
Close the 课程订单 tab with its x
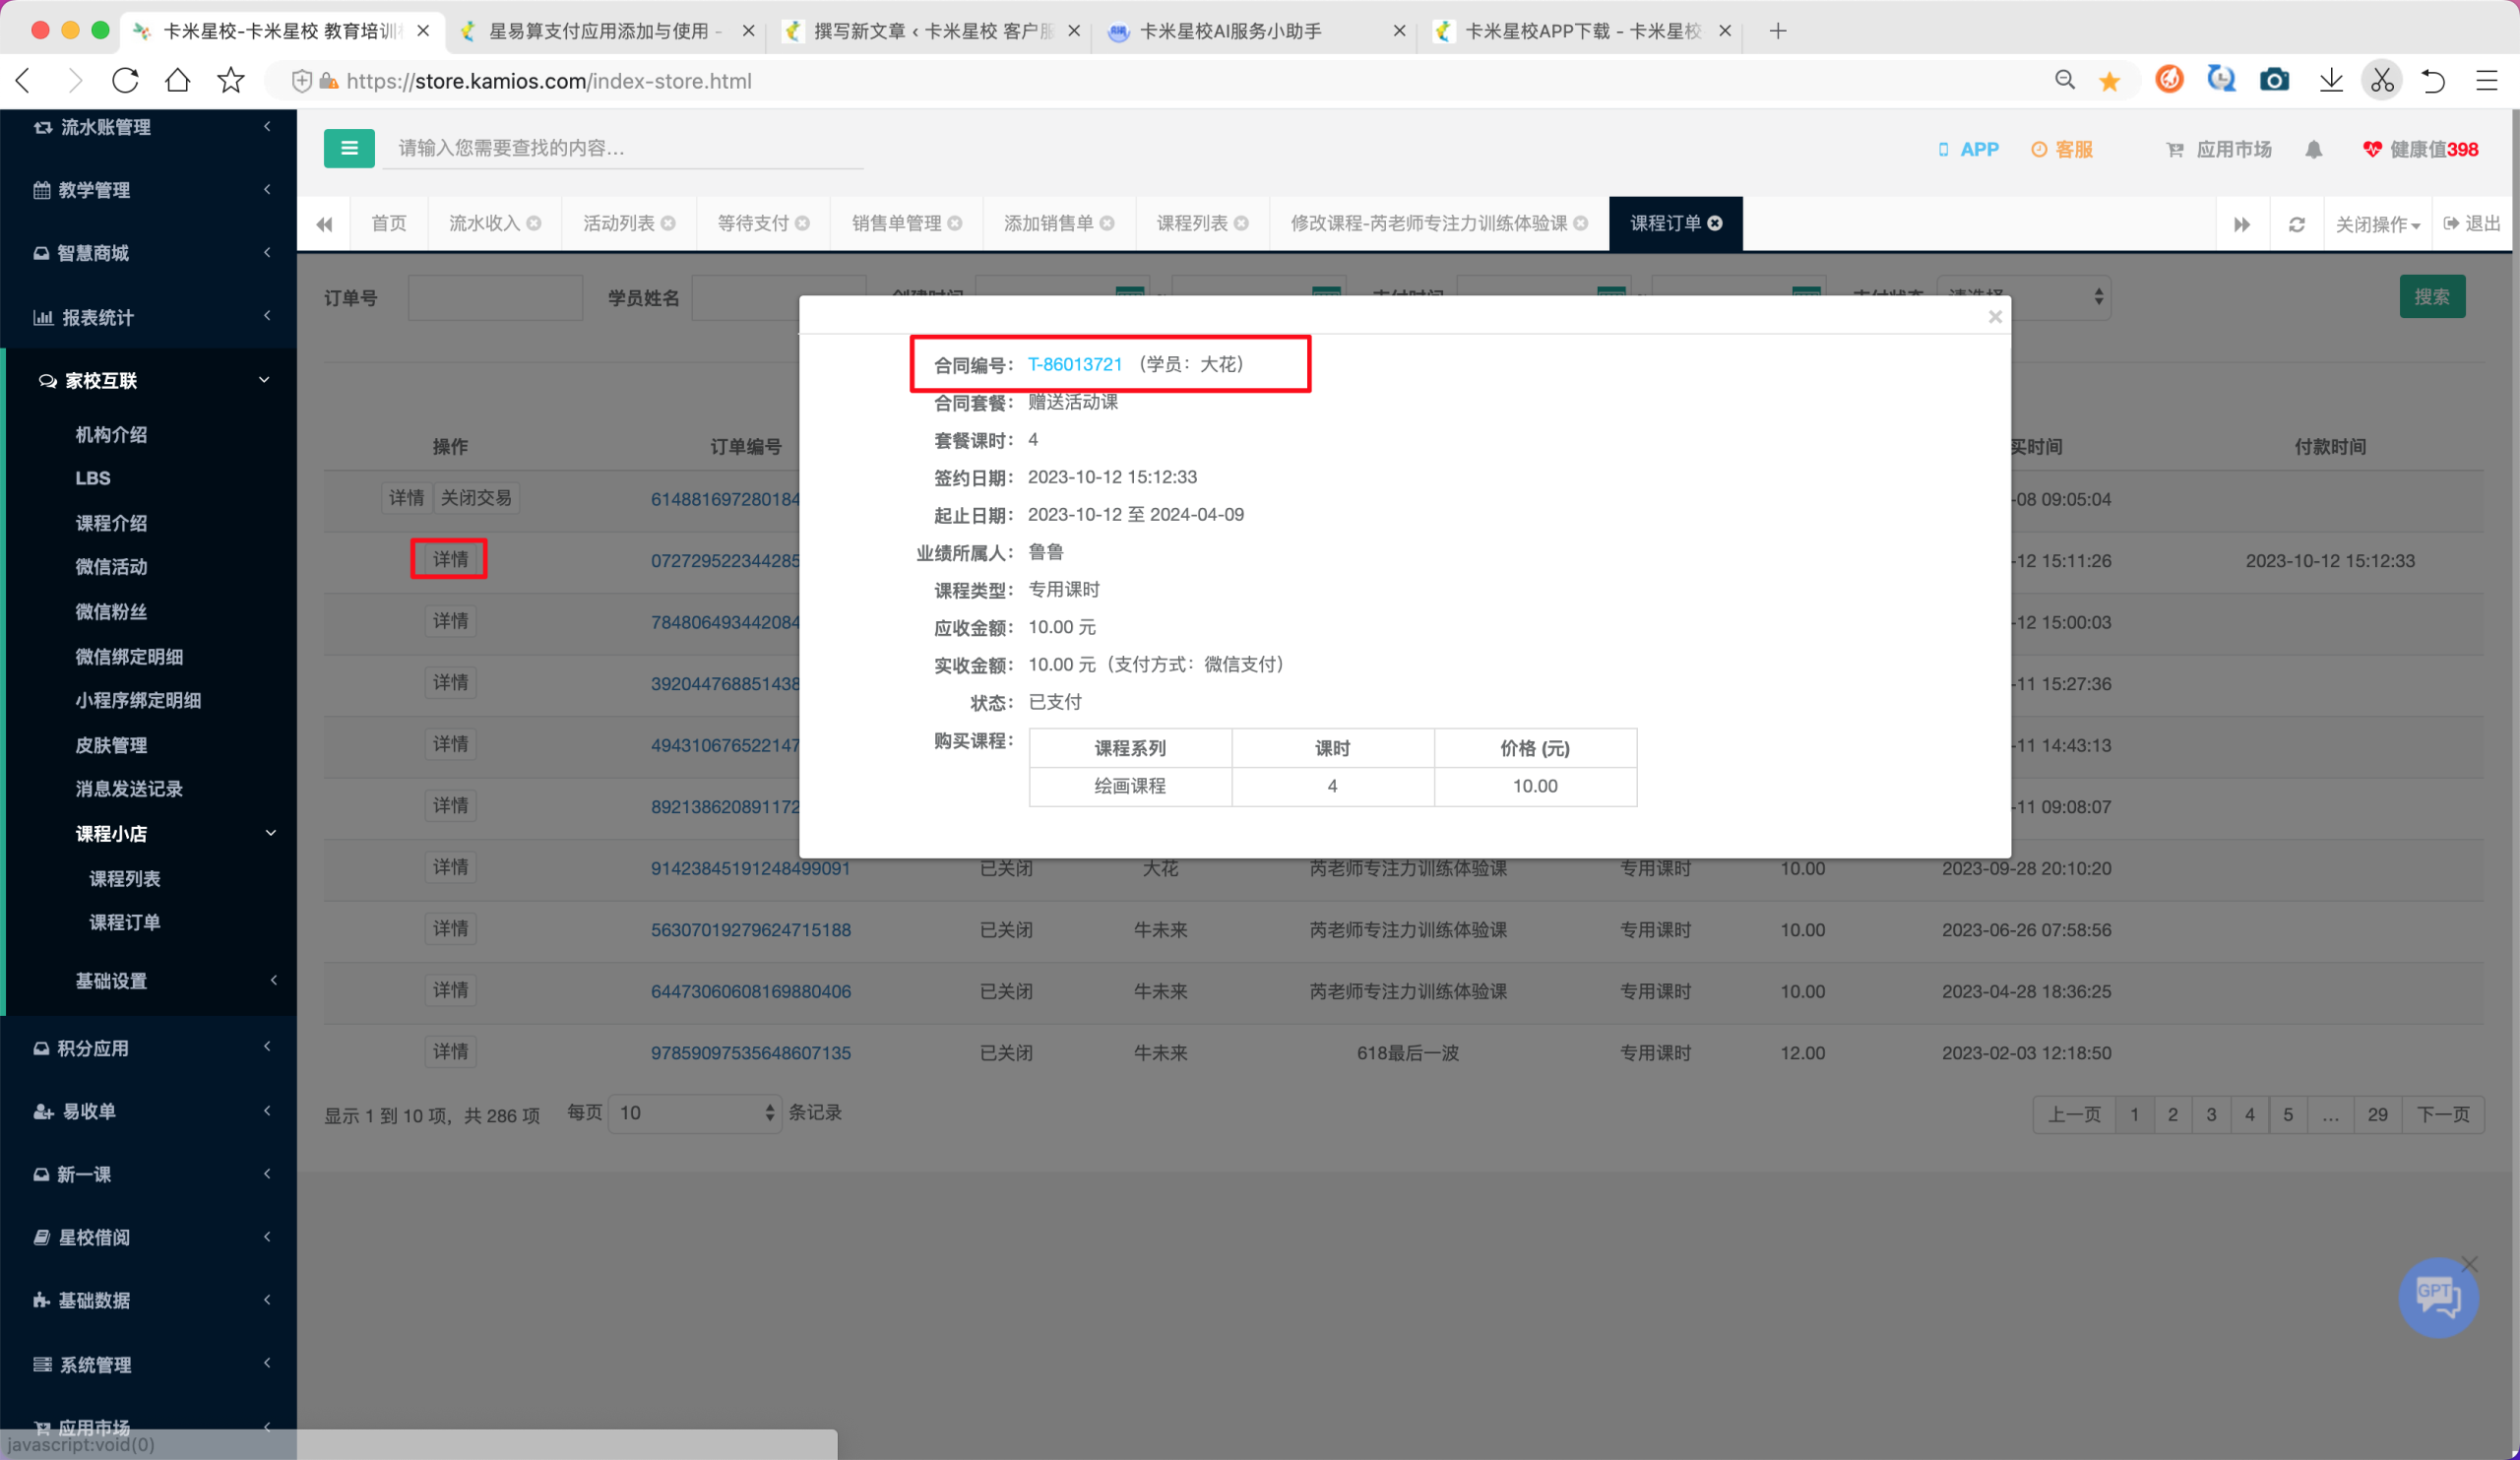point(1715,223)
